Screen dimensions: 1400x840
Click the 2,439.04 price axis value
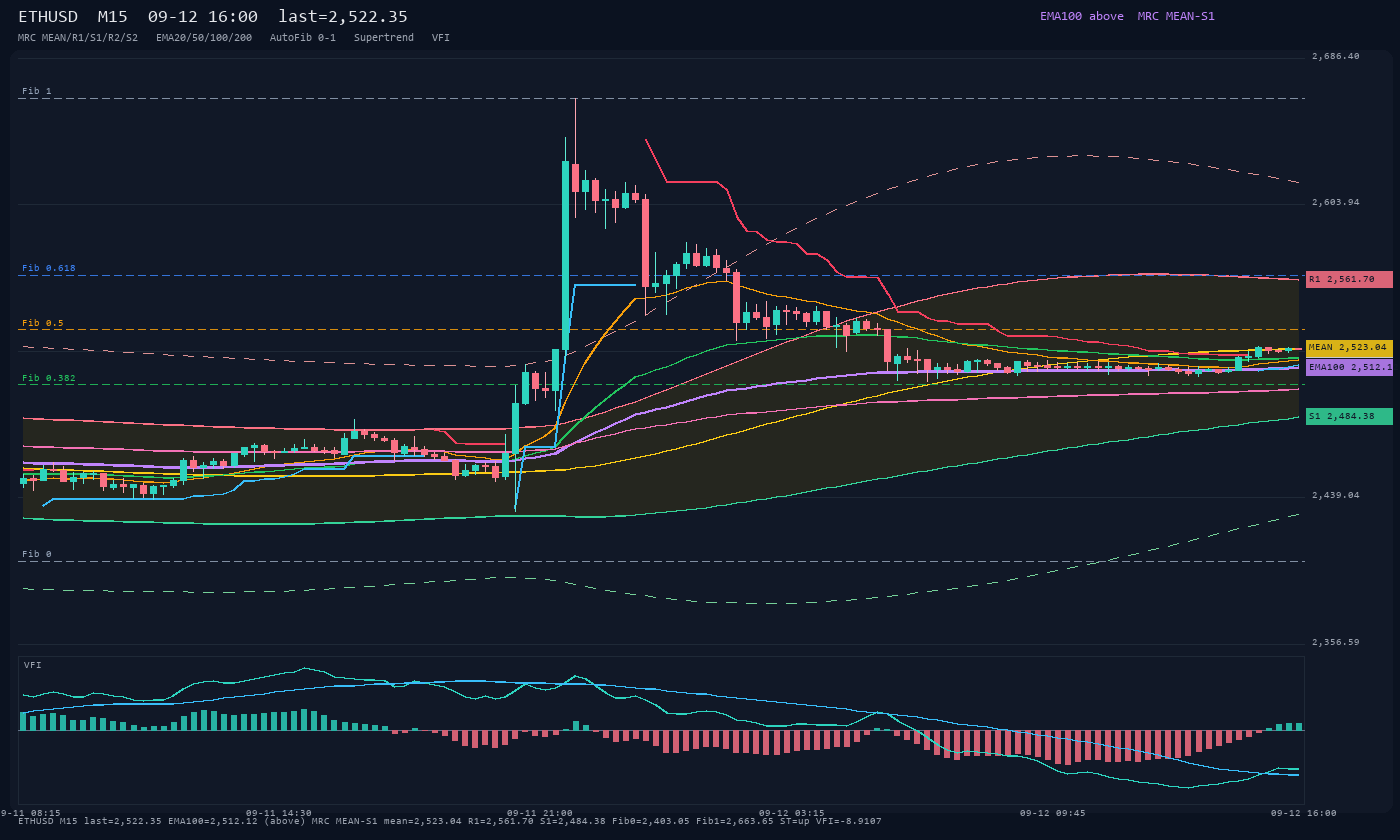[x=1336, y=495]
